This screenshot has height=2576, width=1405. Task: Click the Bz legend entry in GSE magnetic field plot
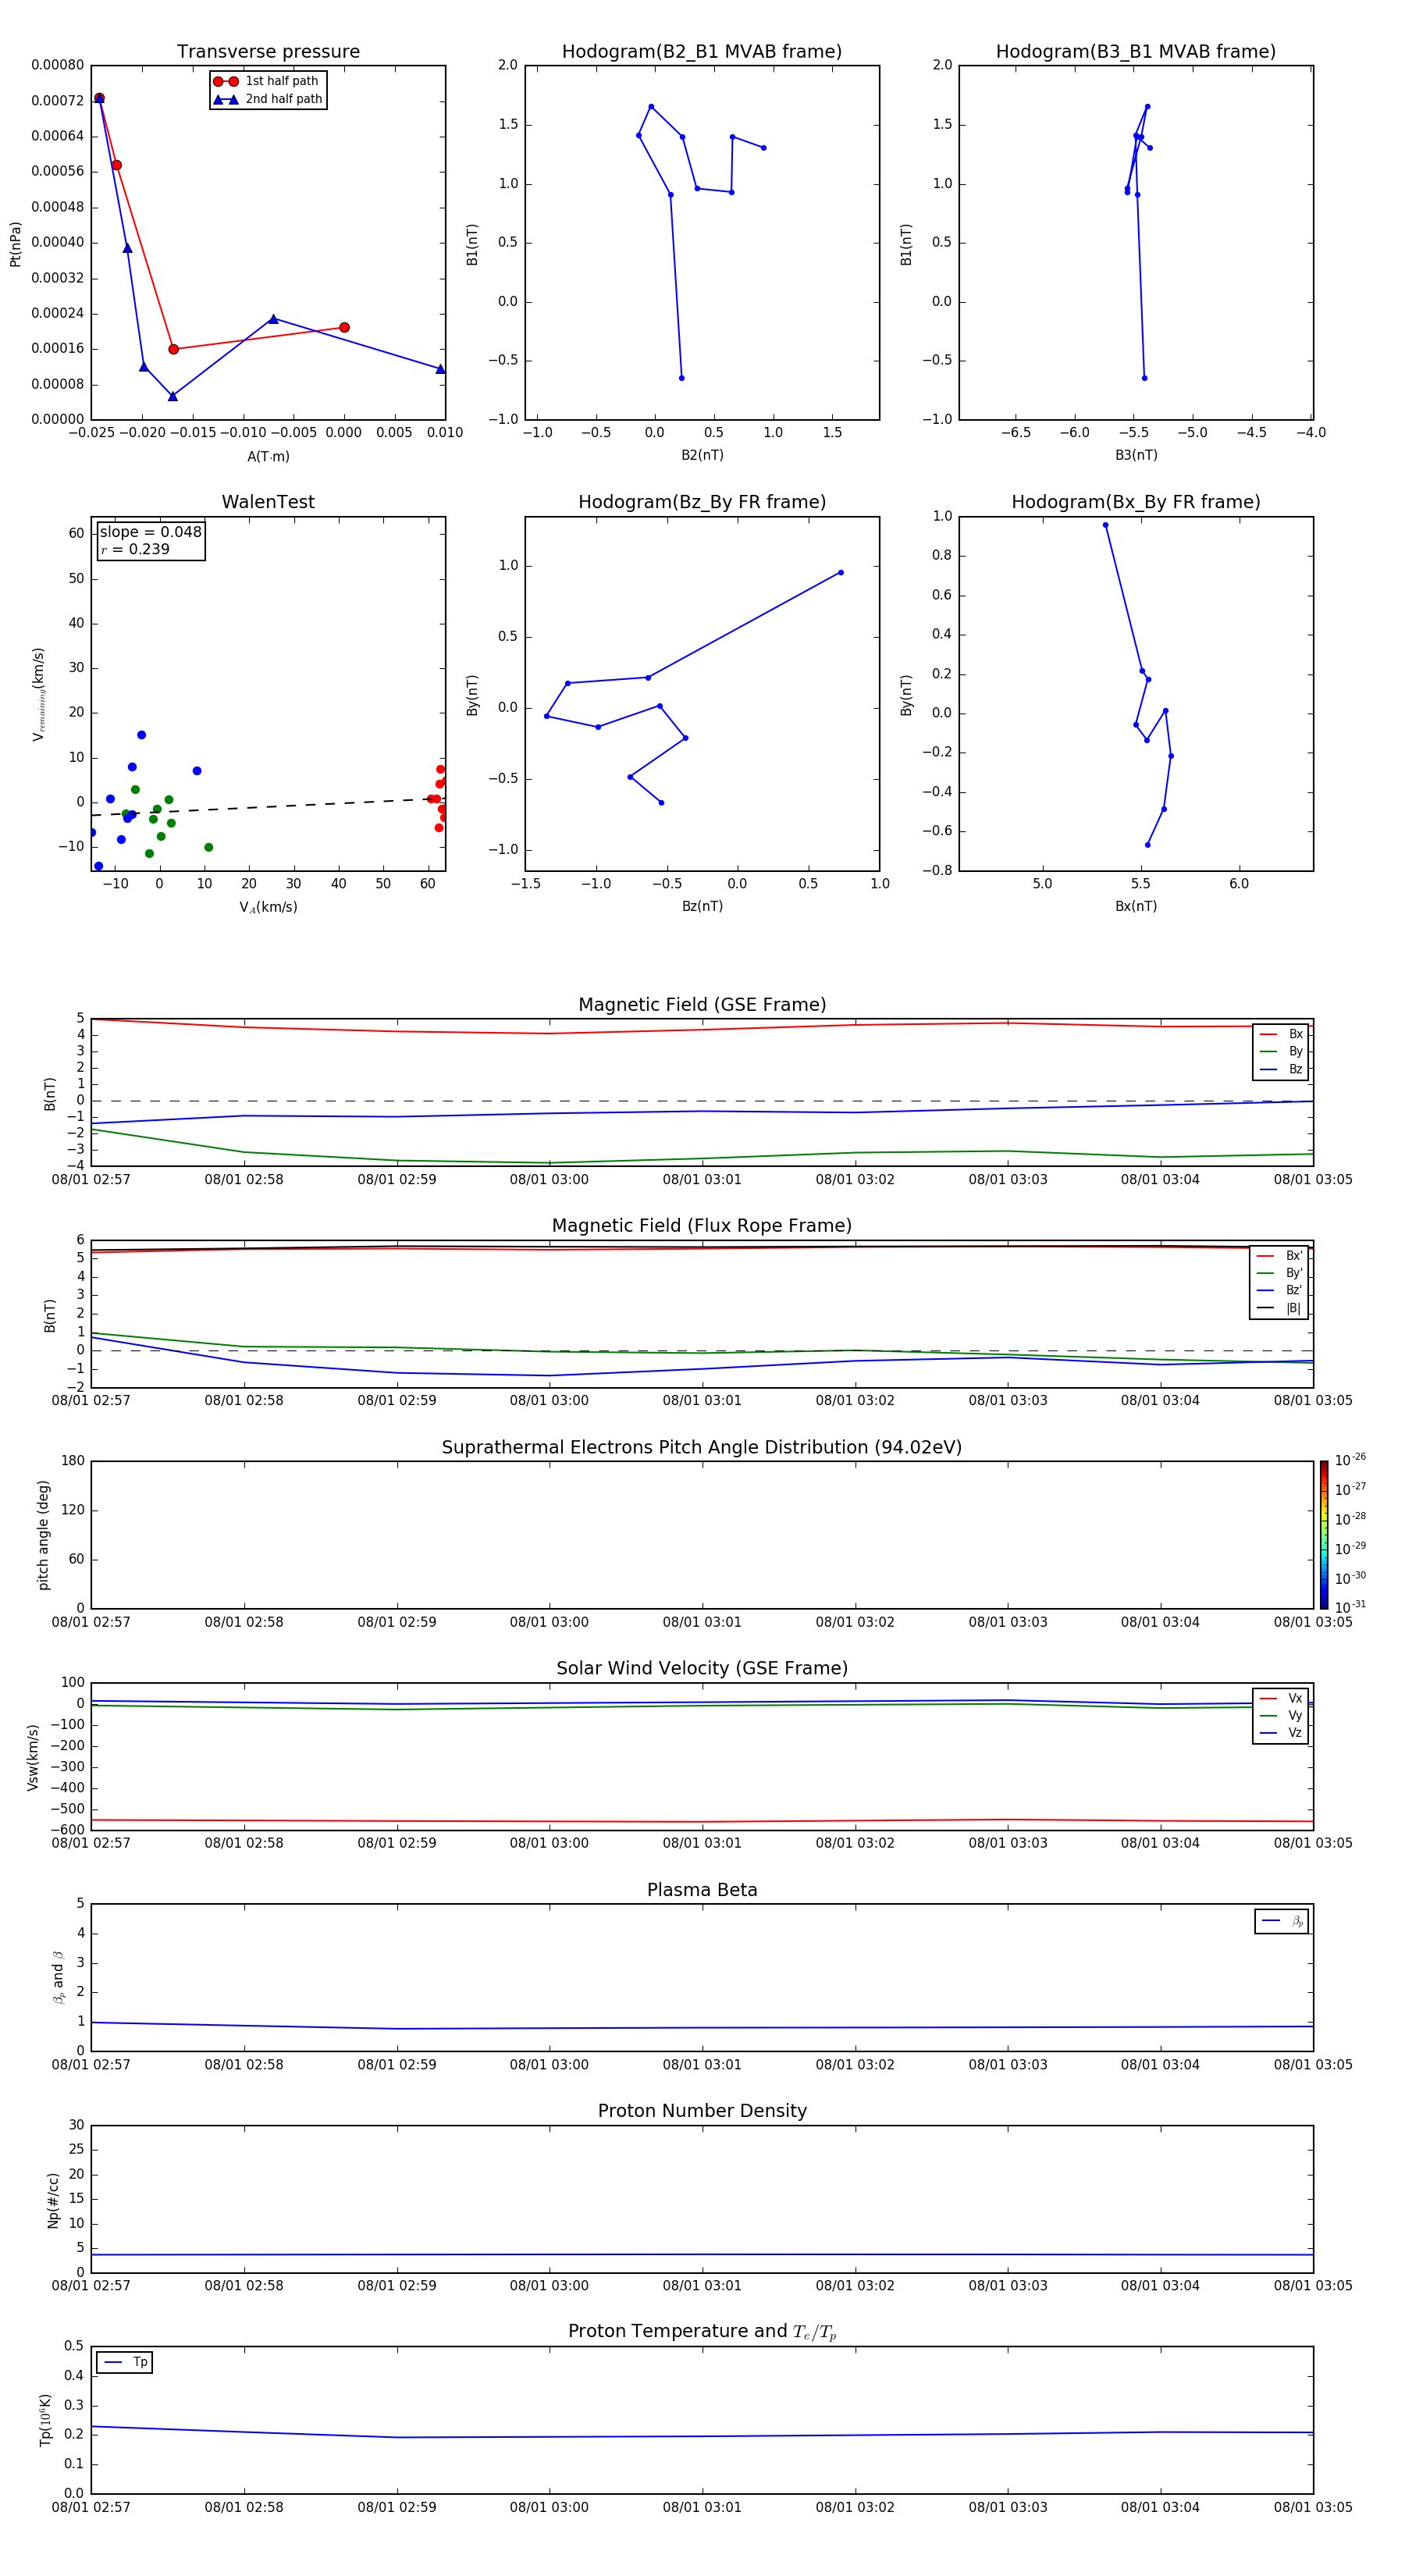tap(1281, 1069)
